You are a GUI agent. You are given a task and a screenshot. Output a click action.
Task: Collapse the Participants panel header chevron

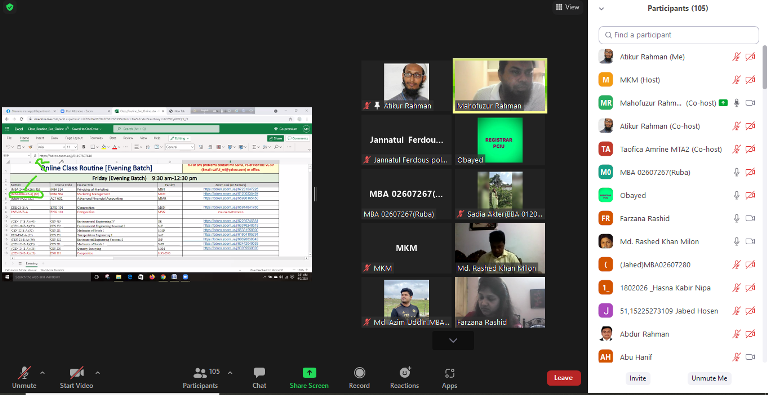point(601,8)
